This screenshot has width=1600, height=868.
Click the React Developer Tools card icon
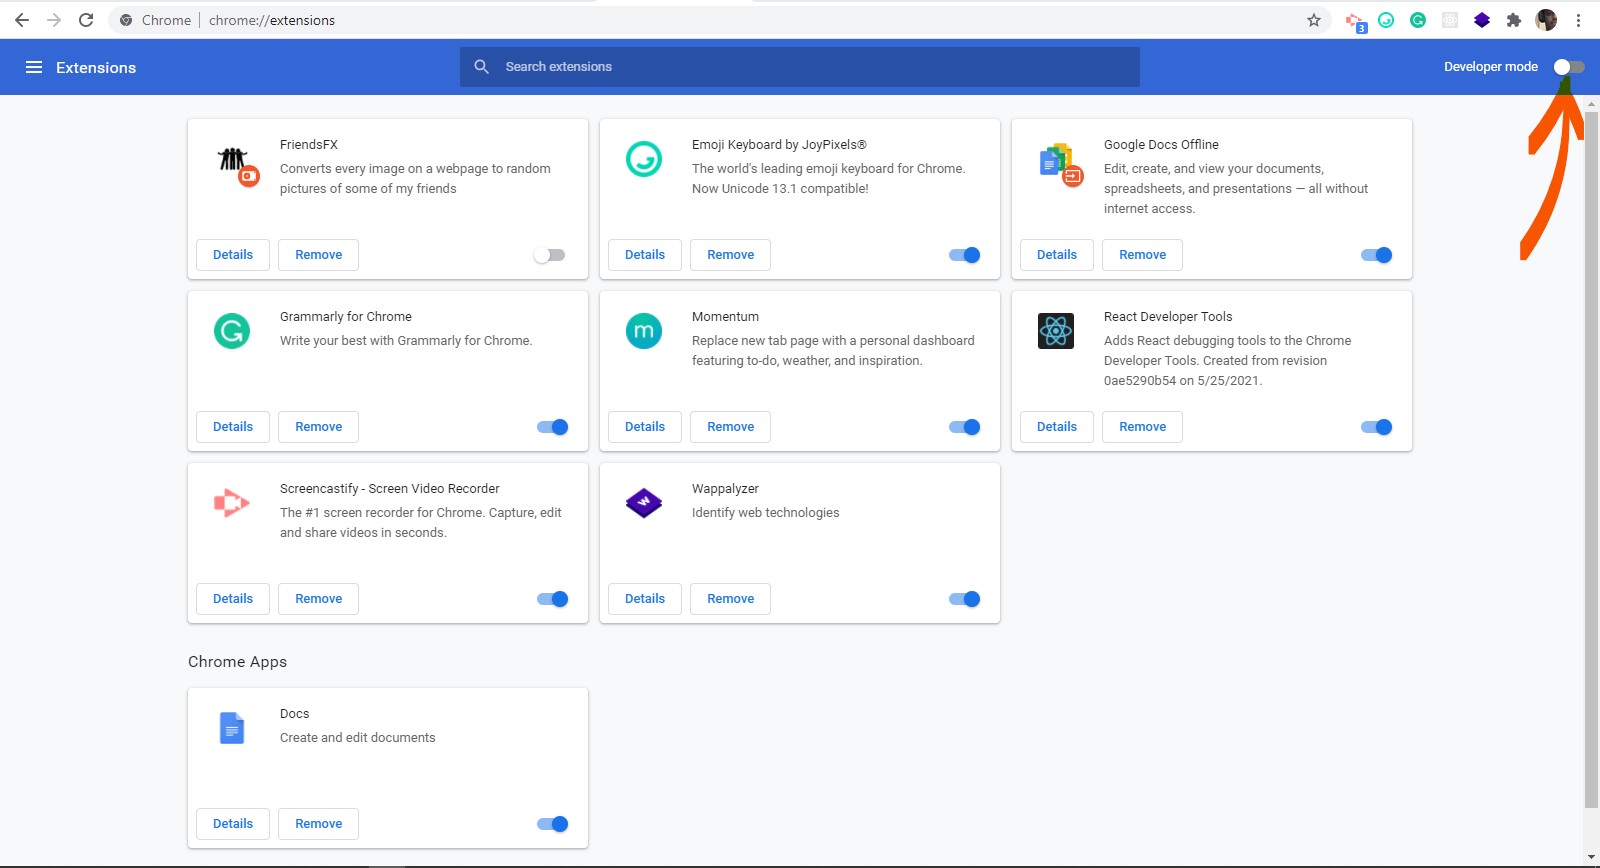tap(1056, 331)
